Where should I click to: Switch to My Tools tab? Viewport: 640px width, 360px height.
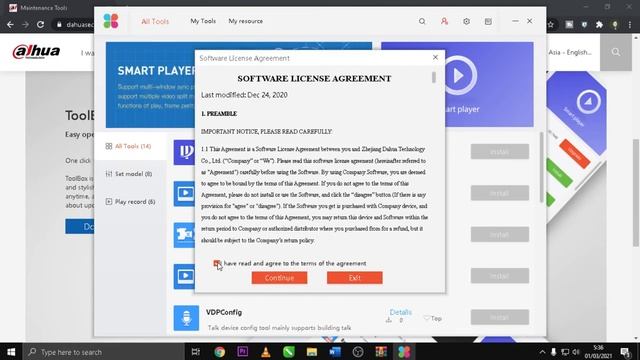tap(203, 21)
